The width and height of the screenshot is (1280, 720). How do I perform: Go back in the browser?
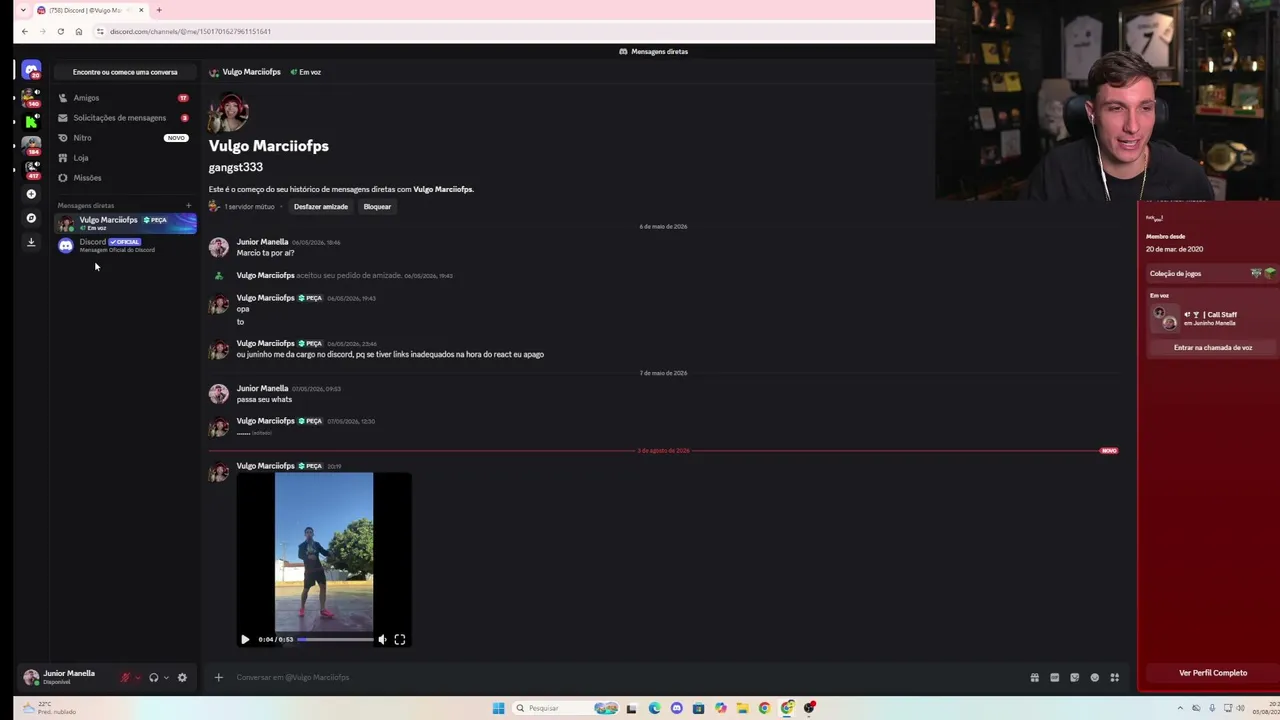point(24,31)
